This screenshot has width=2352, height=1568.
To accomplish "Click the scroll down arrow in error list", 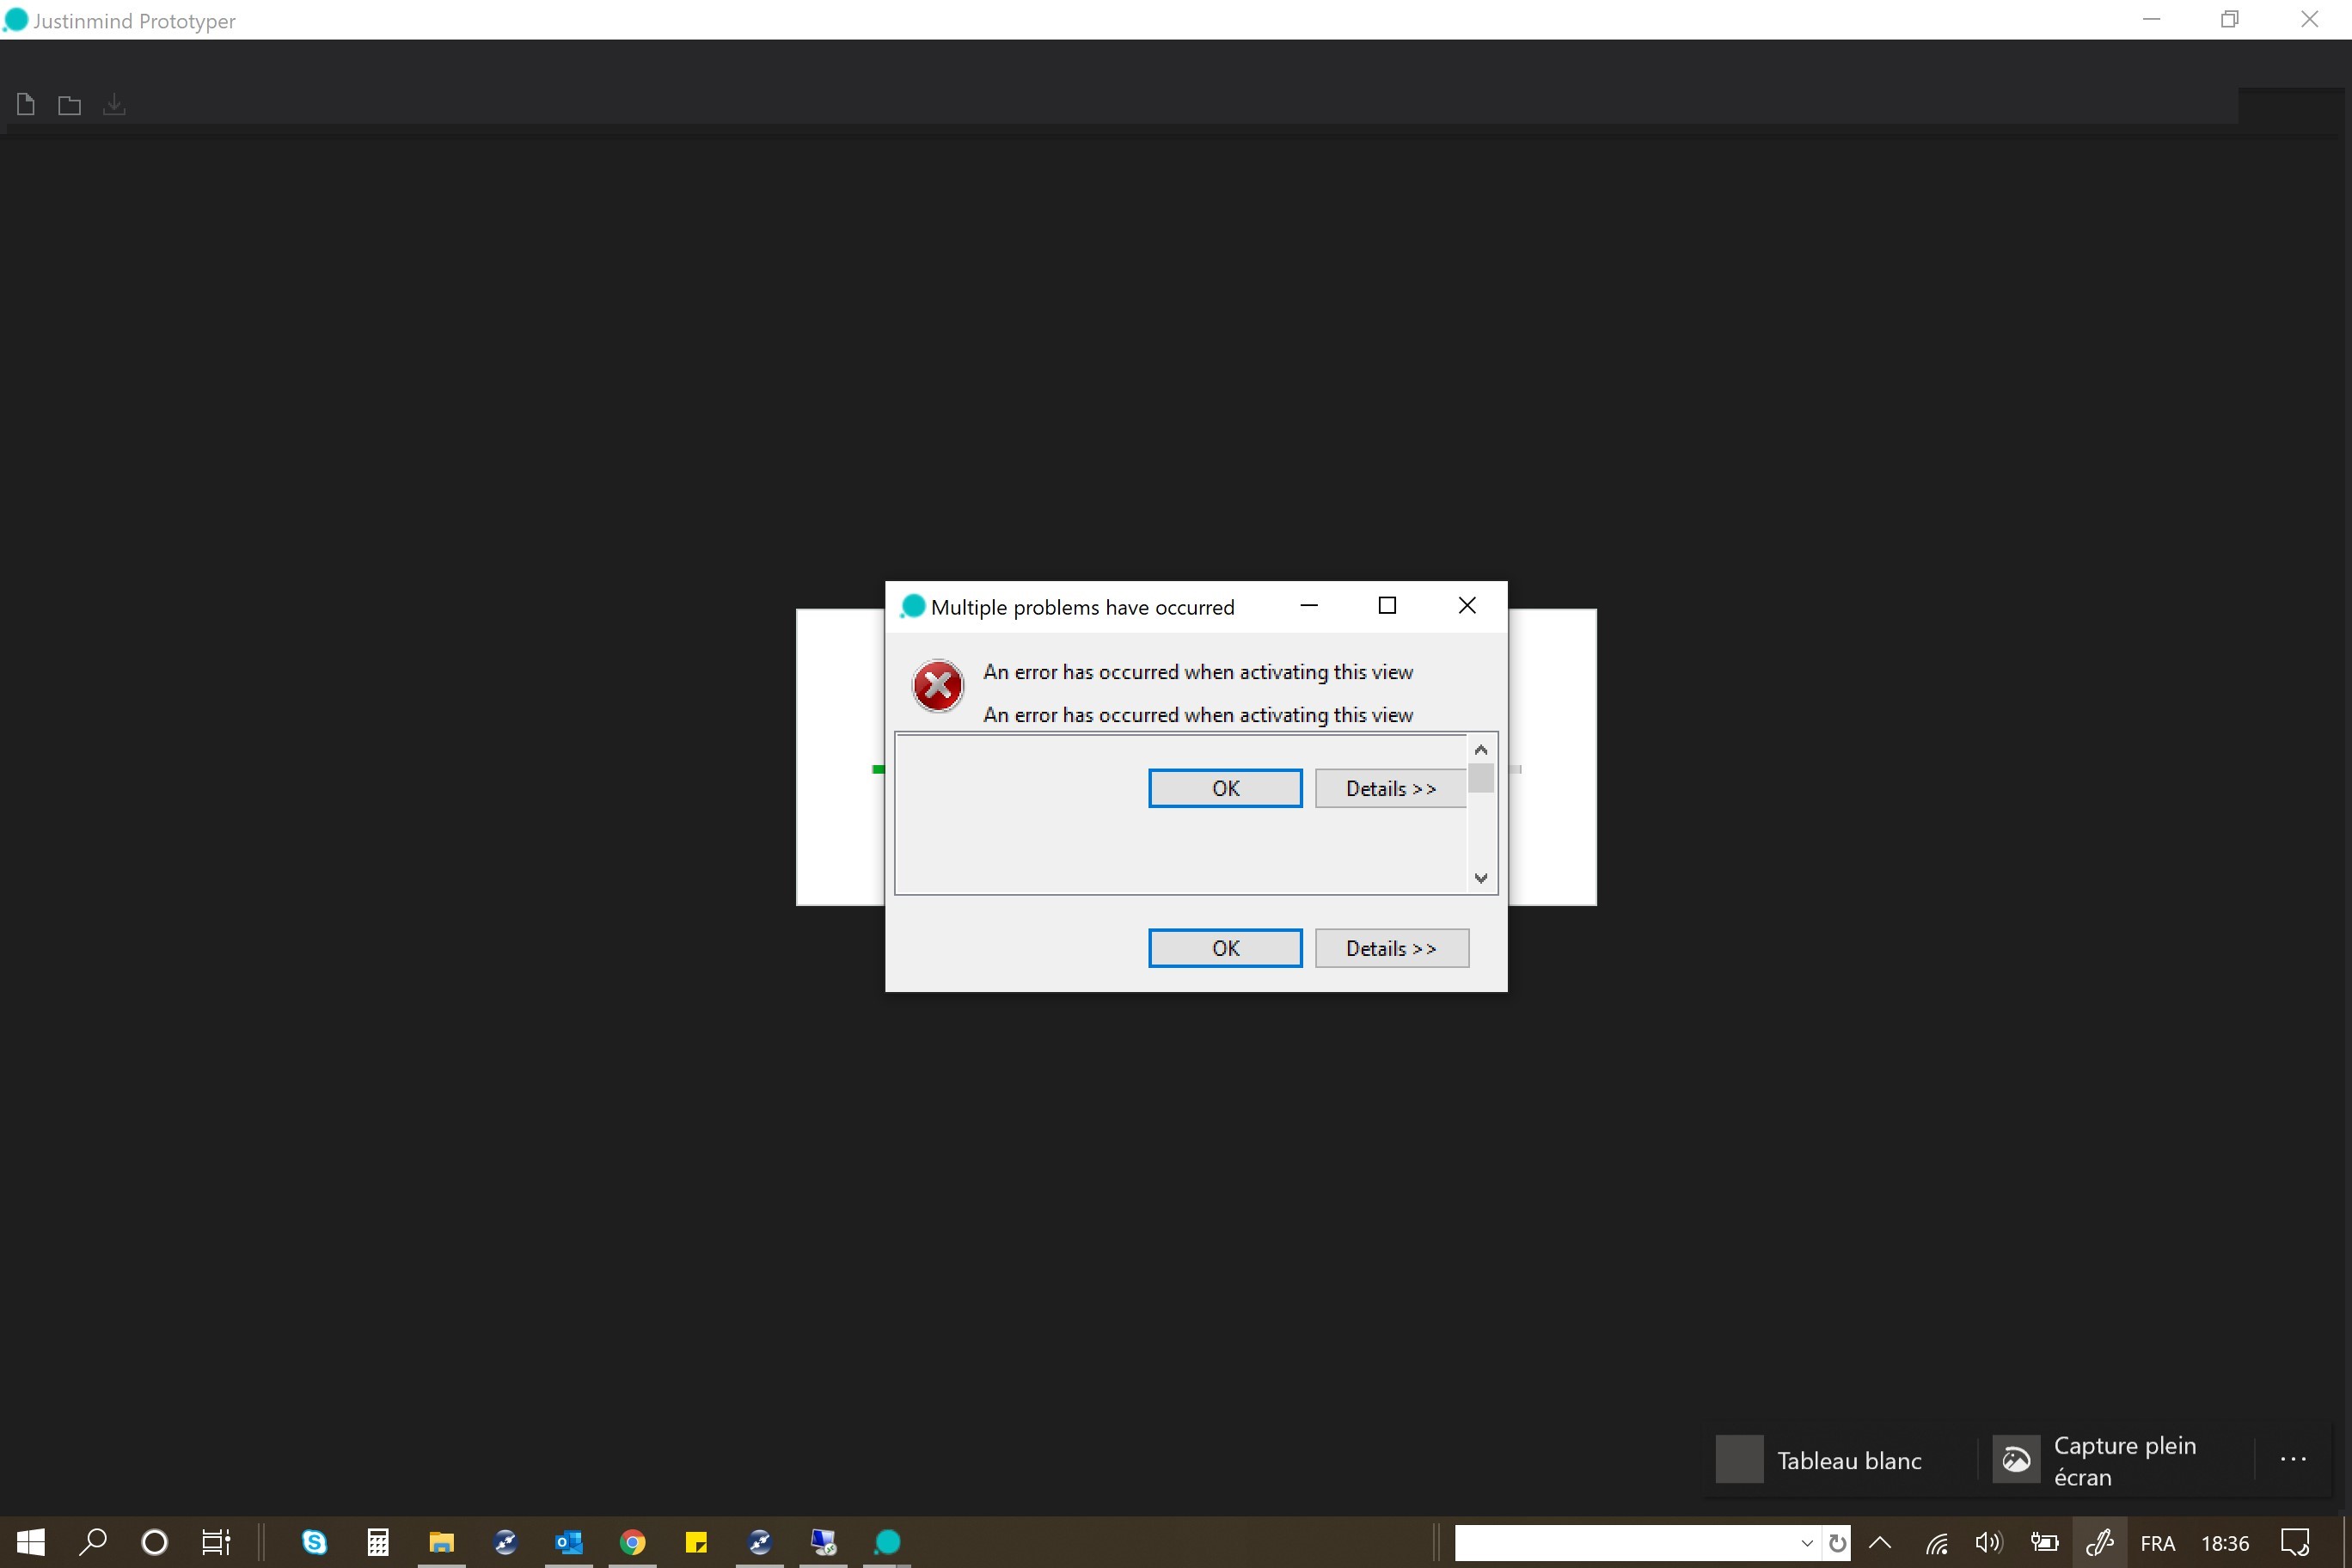I will coord(1480,878).
